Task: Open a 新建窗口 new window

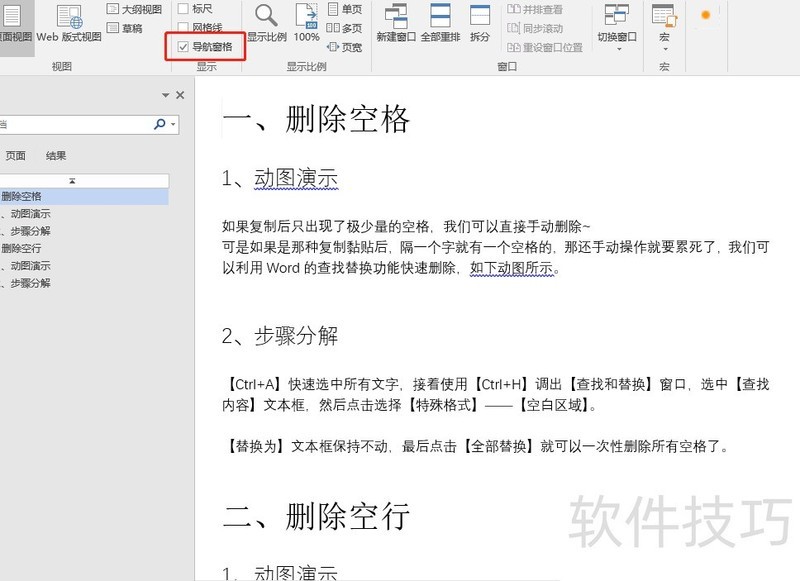Action: click(396, 23)
